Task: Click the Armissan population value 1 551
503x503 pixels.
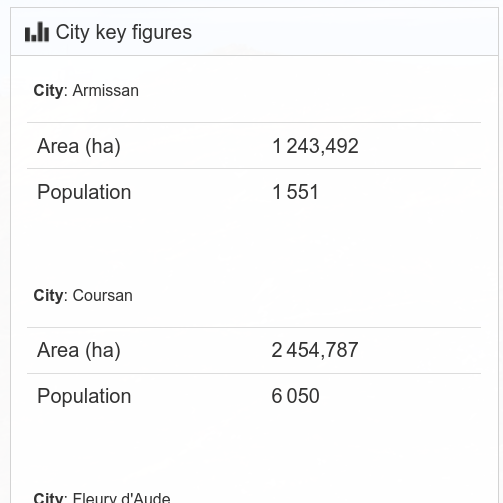Action: [295, 192]
